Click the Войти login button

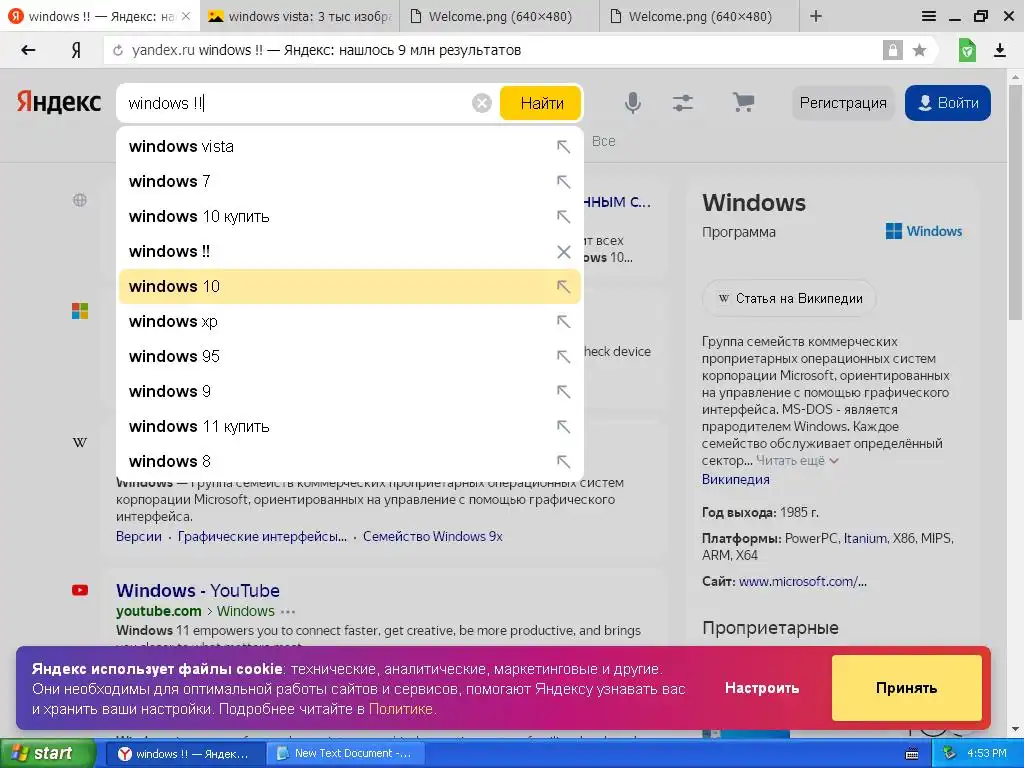(x=948, y=103)
